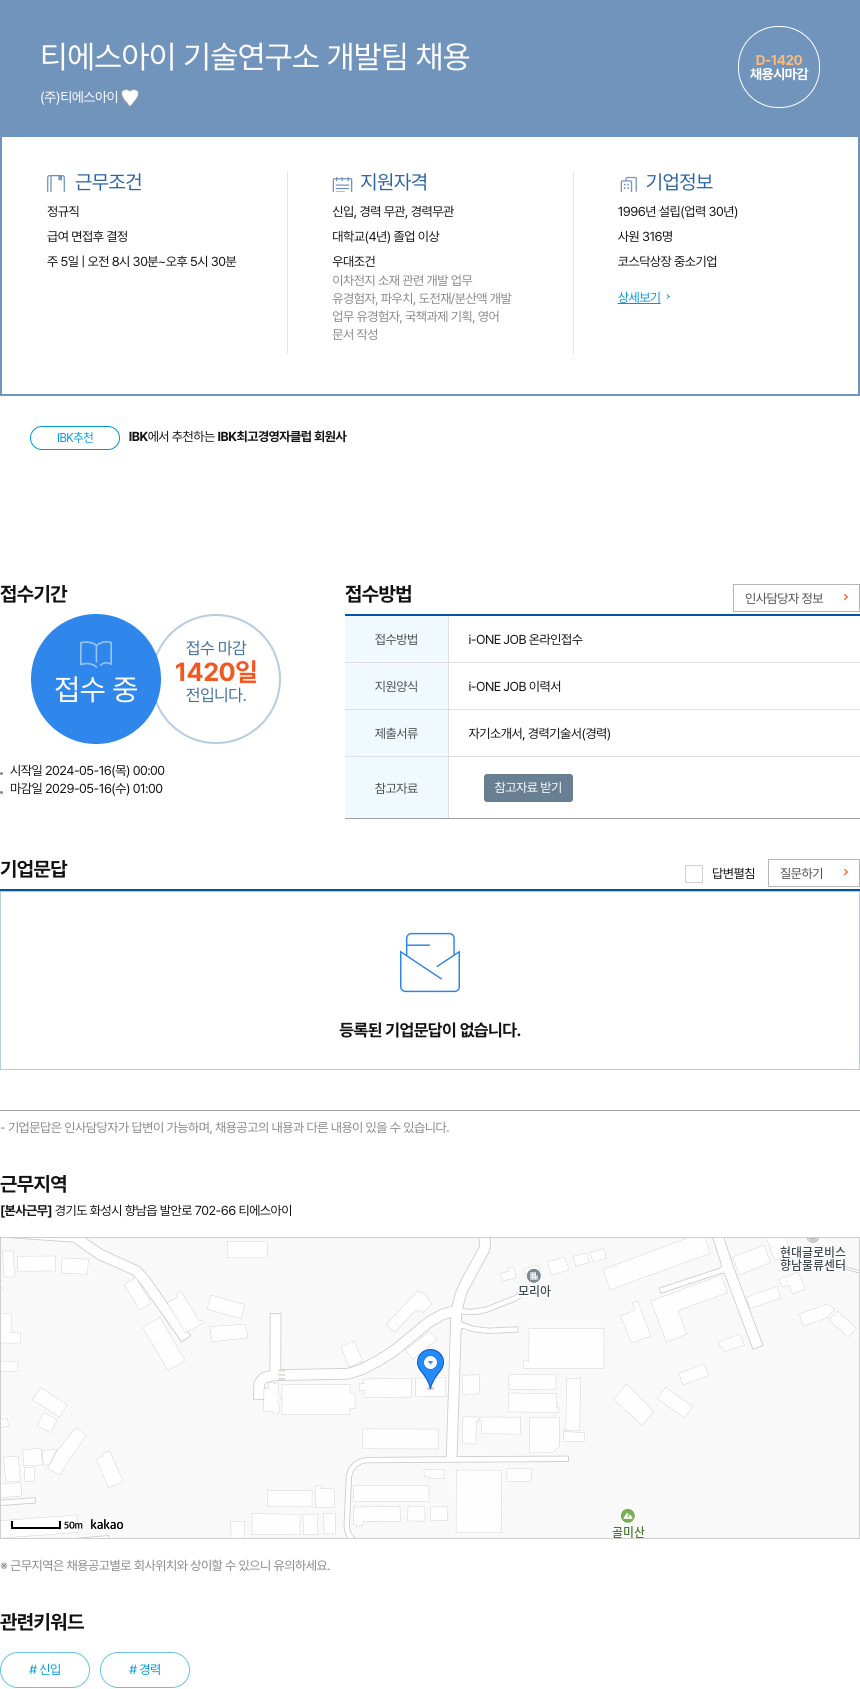Viewport: 860px width, 1689px height.
Task: Select the # 경력 keyword tag
Action: (x=145, y=1670)
